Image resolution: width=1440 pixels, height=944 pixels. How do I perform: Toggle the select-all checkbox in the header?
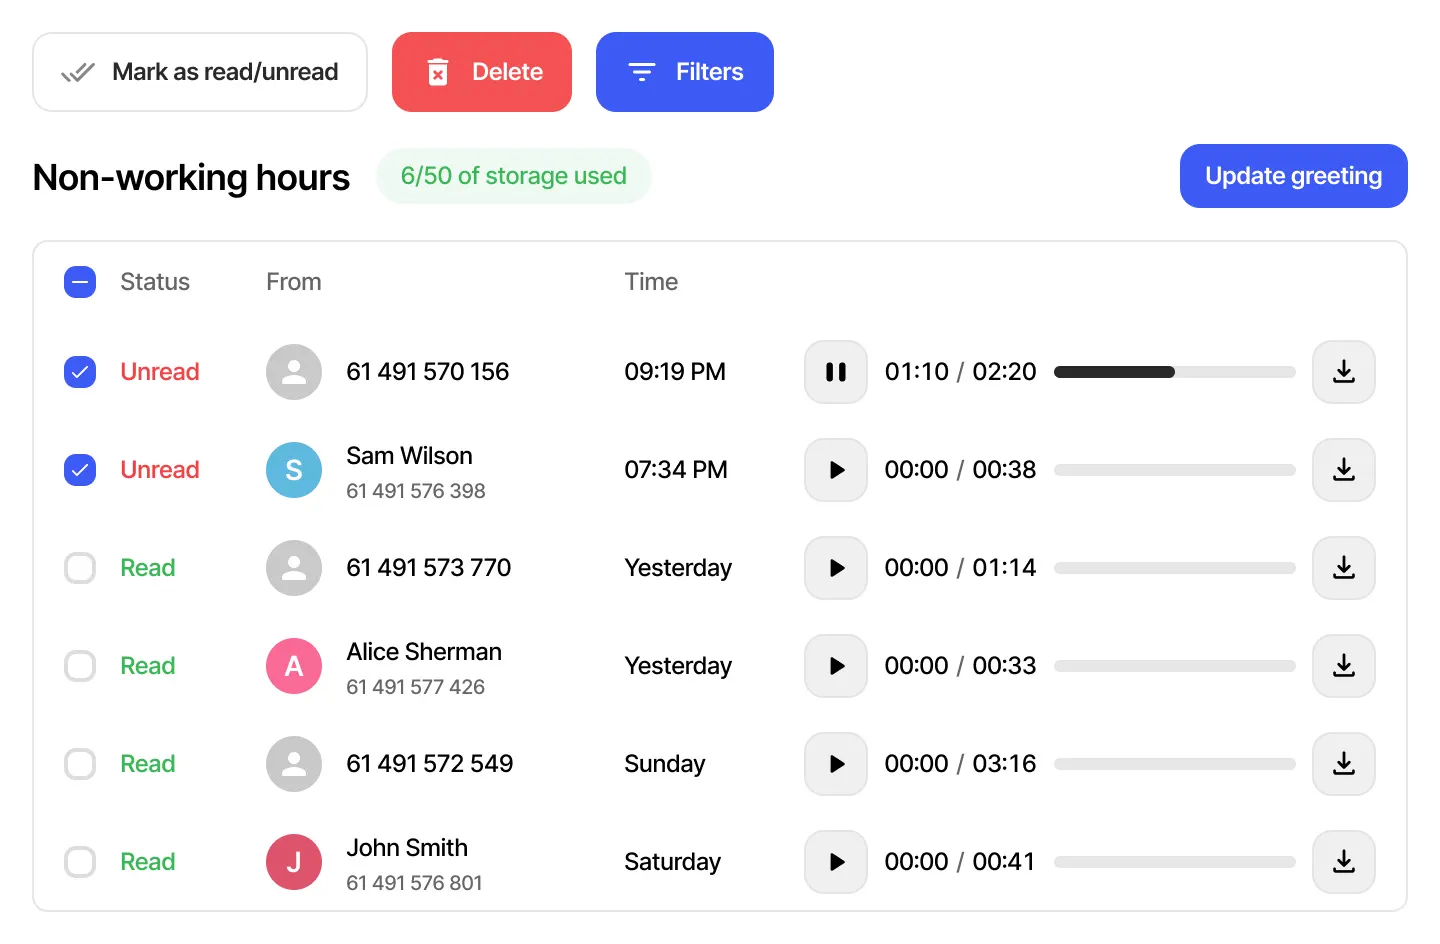click(80, 282)
